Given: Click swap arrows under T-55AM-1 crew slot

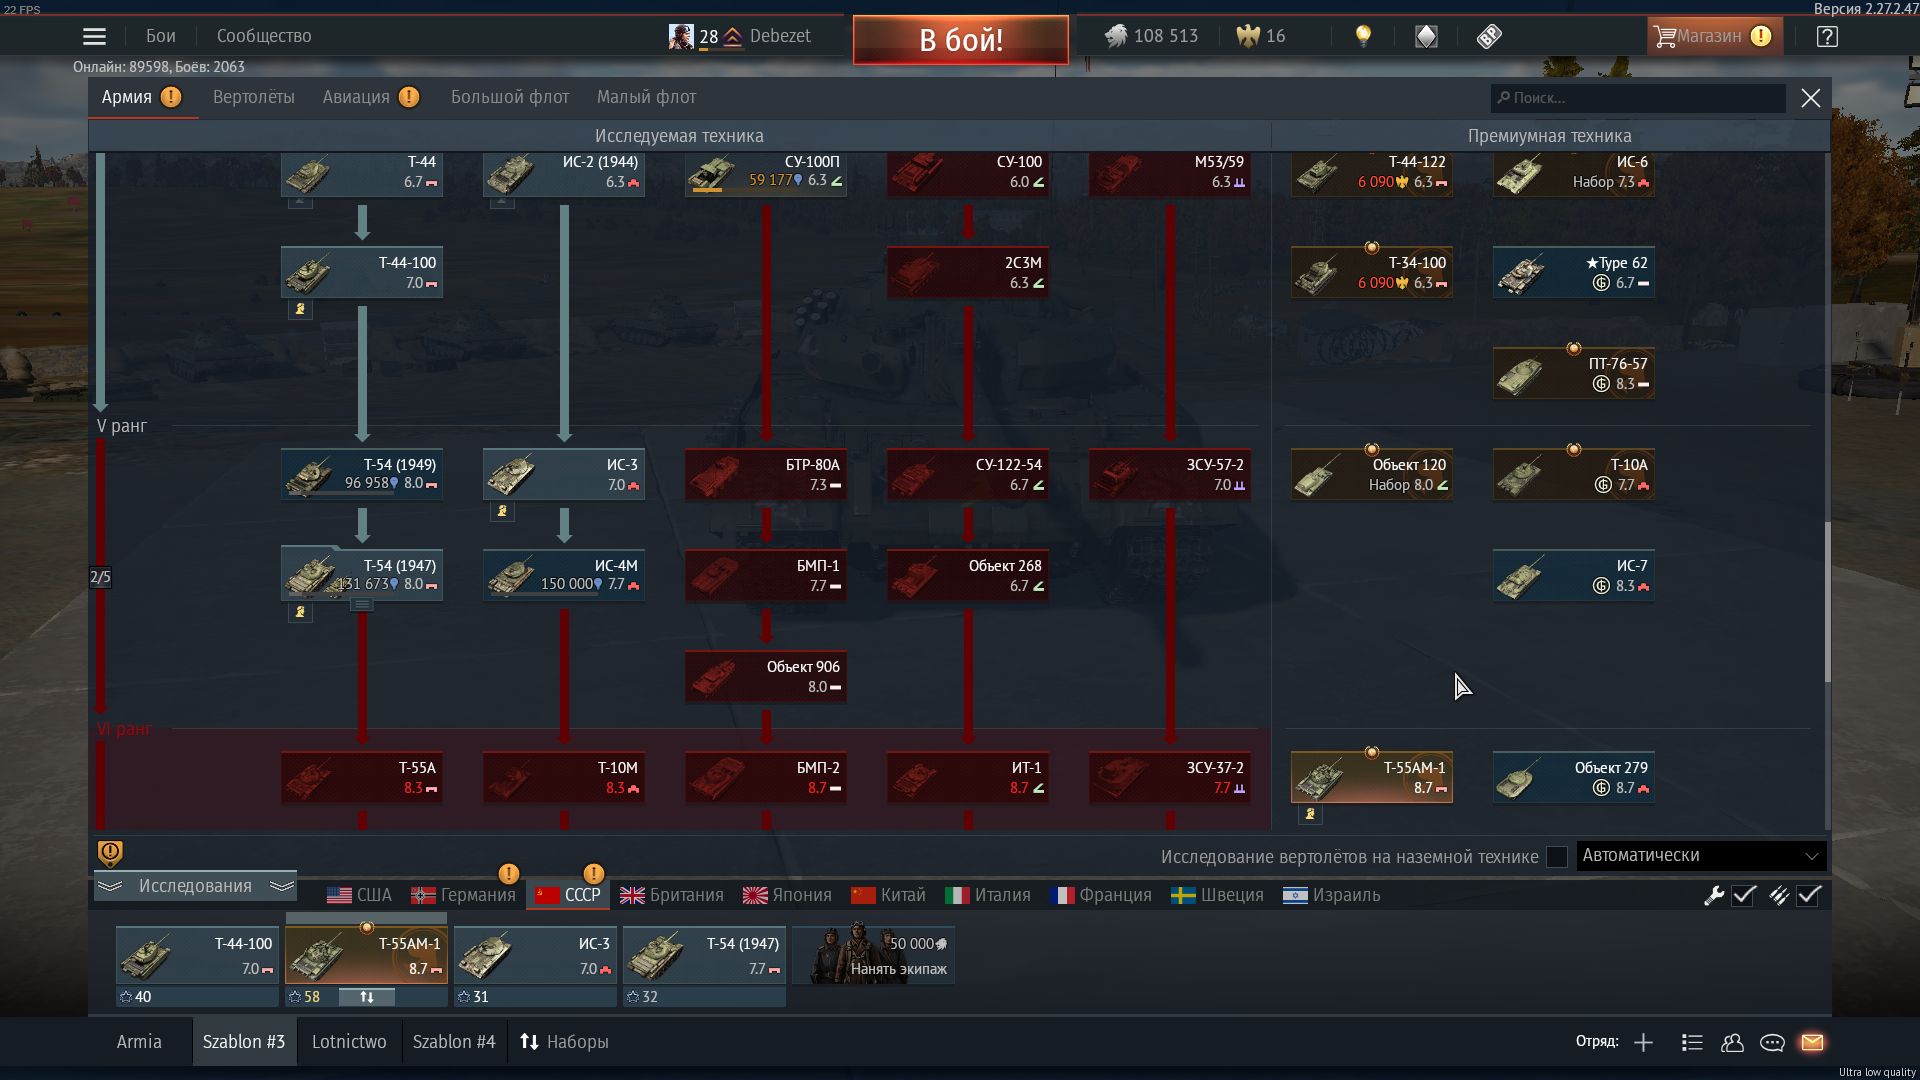Looking at the screenshot, I should tap(367, 997).
